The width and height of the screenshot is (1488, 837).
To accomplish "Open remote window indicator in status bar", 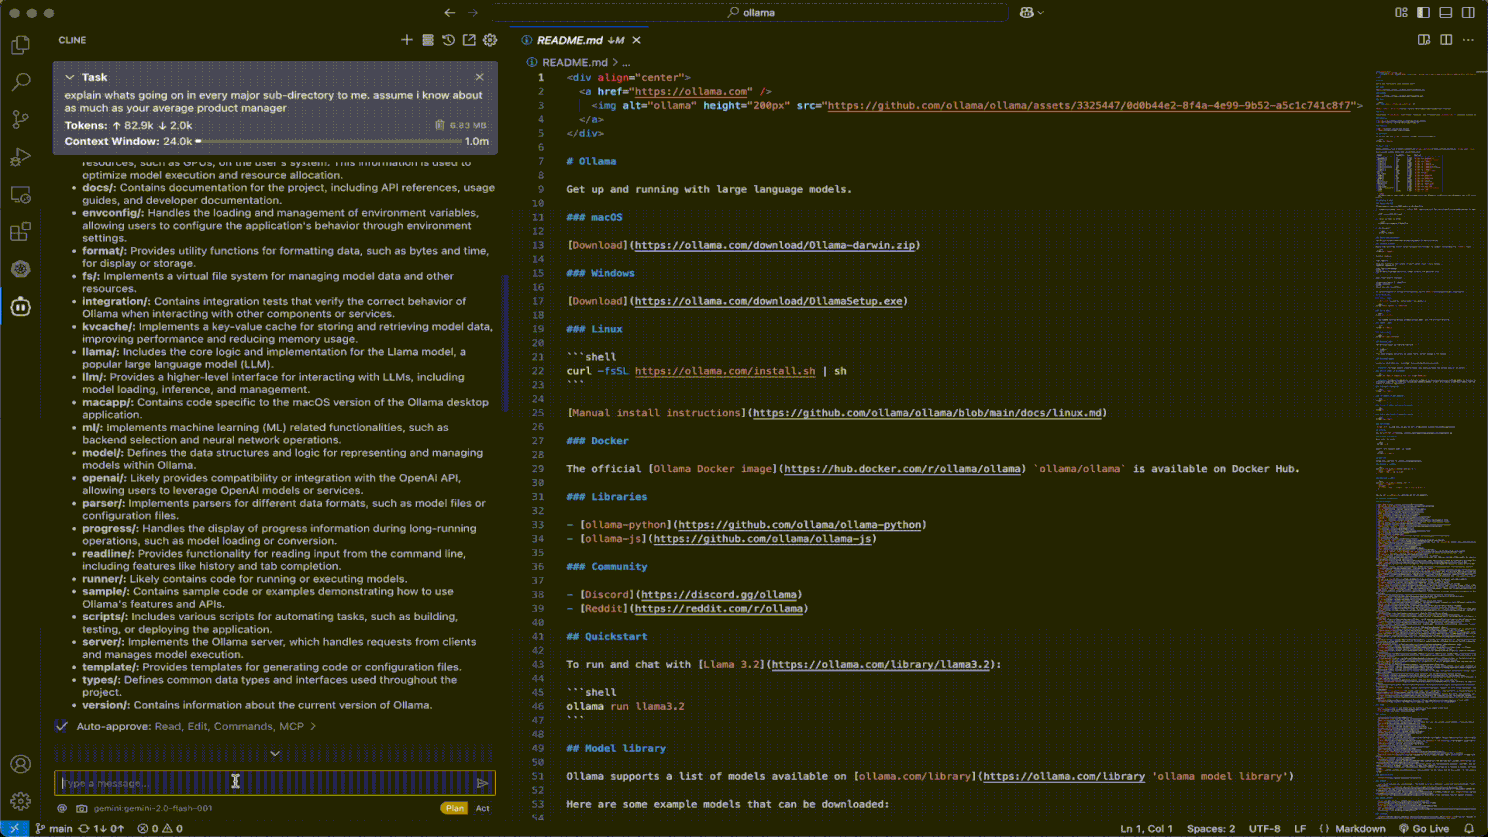I will pyautogui.click(x=14, y=828).
